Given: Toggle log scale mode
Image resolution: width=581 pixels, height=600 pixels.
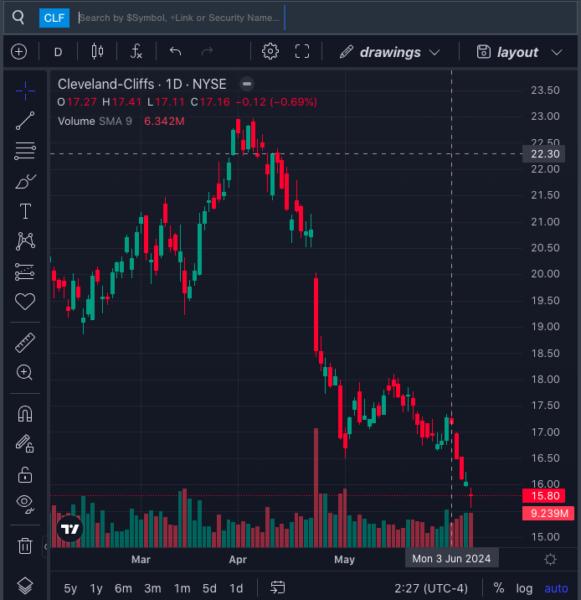Looking at the screenshot, I should [524, 588].
